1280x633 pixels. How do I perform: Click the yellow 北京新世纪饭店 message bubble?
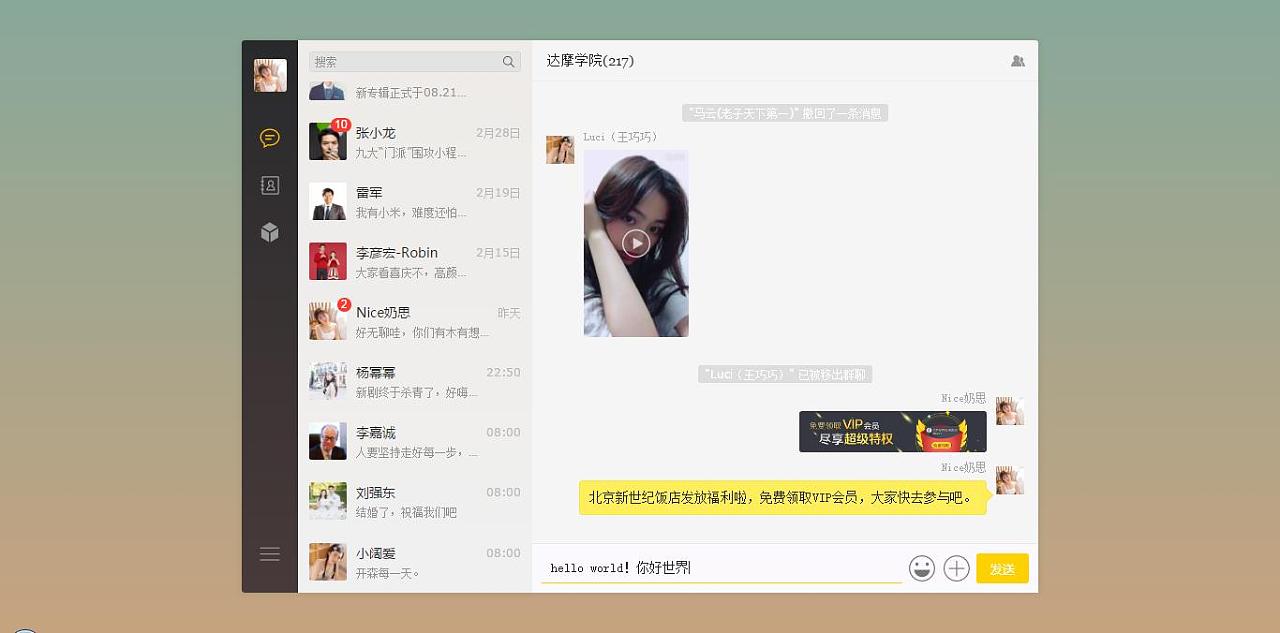point(783,497)
